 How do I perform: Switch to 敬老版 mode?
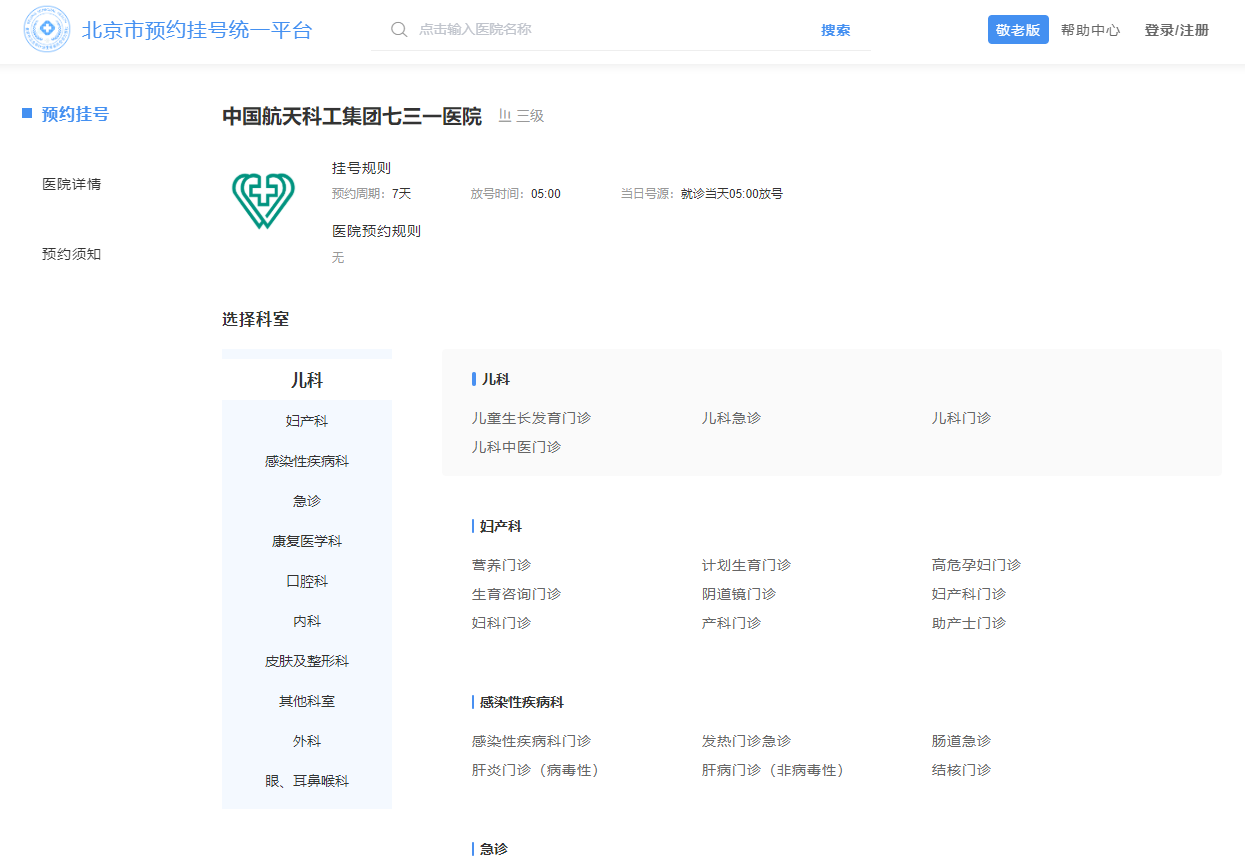[x=1018, y=30]
